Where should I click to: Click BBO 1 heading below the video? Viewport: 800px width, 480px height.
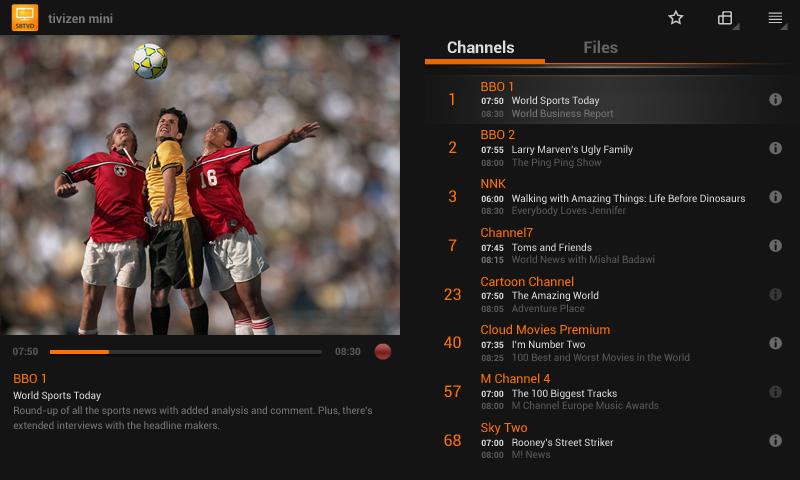[30, 378]
